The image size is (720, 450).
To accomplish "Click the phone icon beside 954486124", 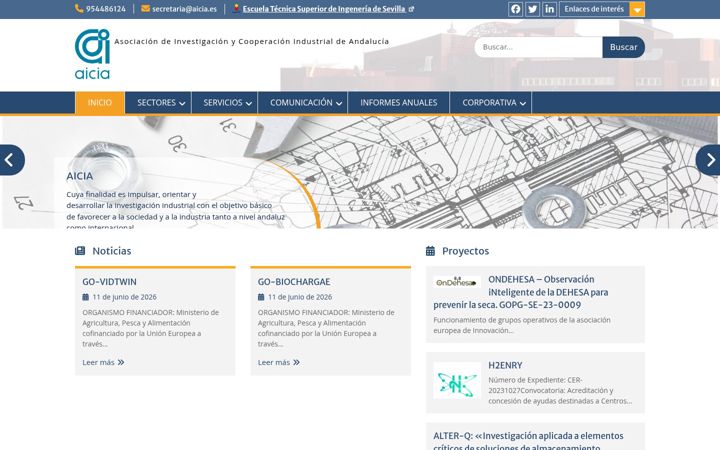I will (79, 9).
